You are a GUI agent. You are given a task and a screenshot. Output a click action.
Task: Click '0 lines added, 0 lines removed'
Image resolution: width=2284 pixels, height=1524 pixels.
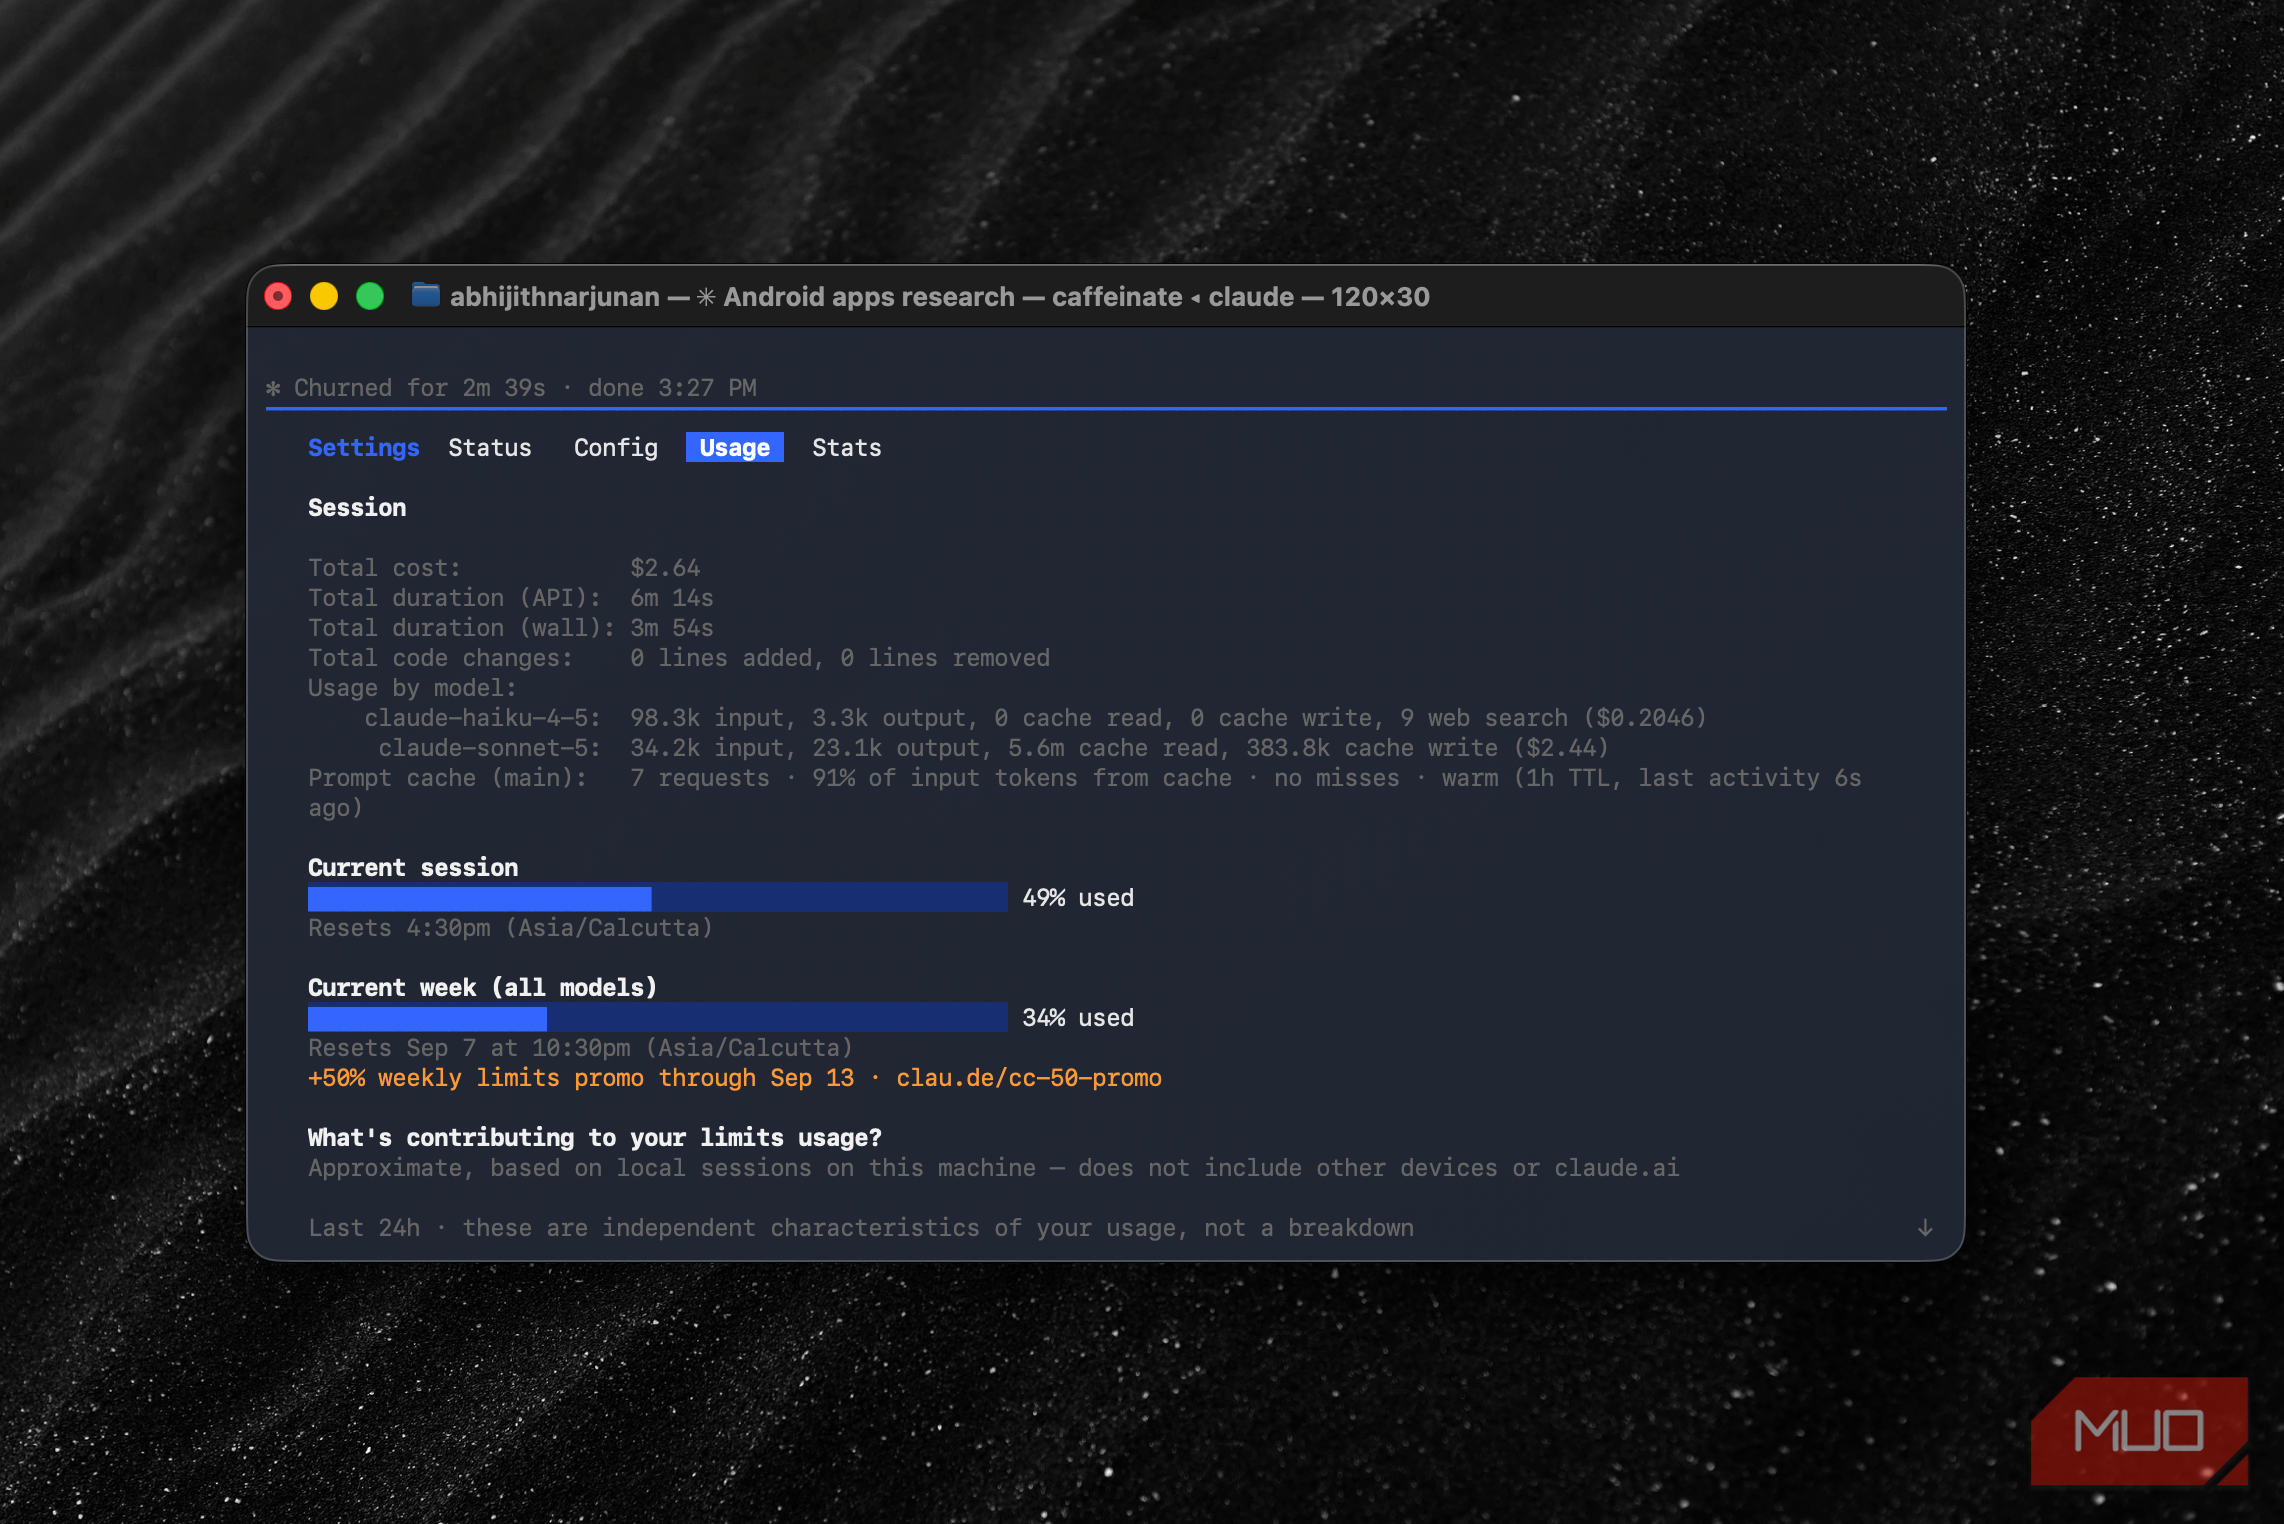coord(840,658)
